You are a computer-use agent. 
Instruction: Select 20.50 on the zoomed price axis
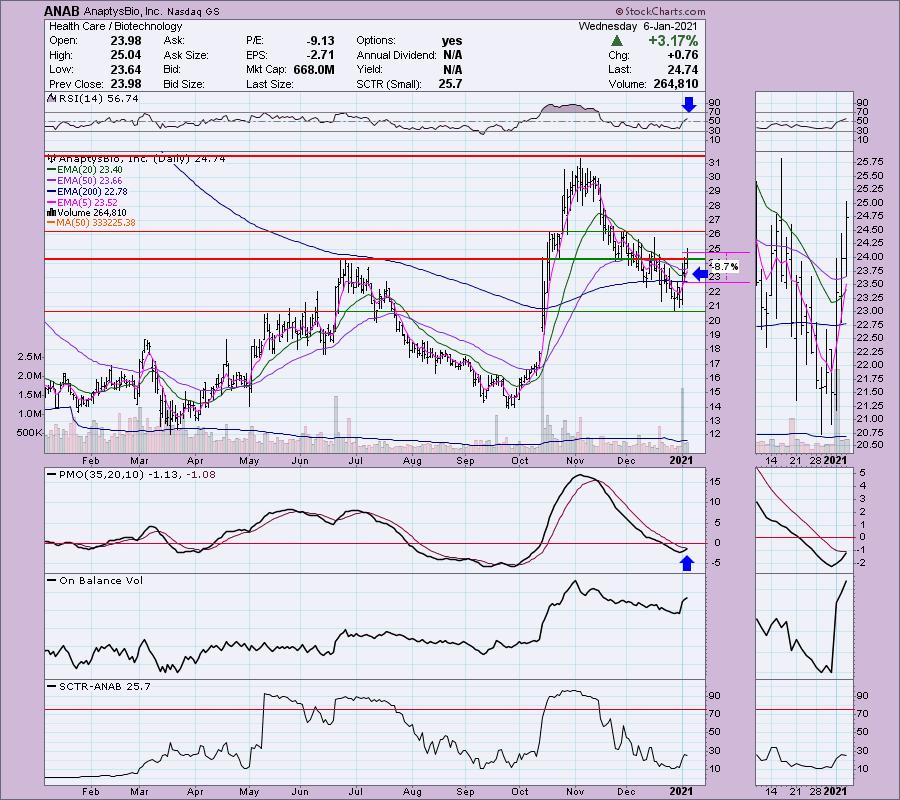point(869,445)
